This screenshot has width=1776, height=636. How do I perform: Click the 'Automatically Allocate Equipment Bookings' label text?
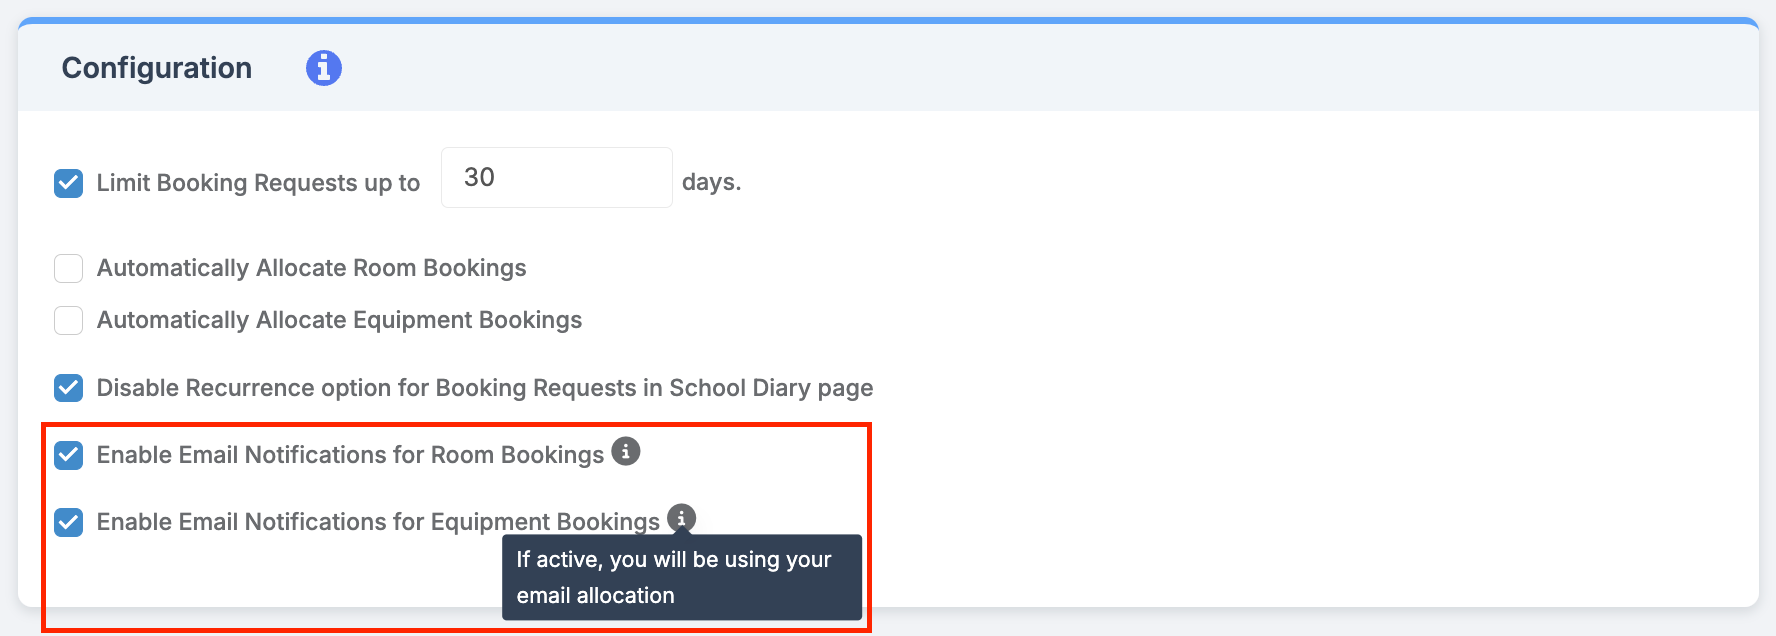(x=339, y=320)
